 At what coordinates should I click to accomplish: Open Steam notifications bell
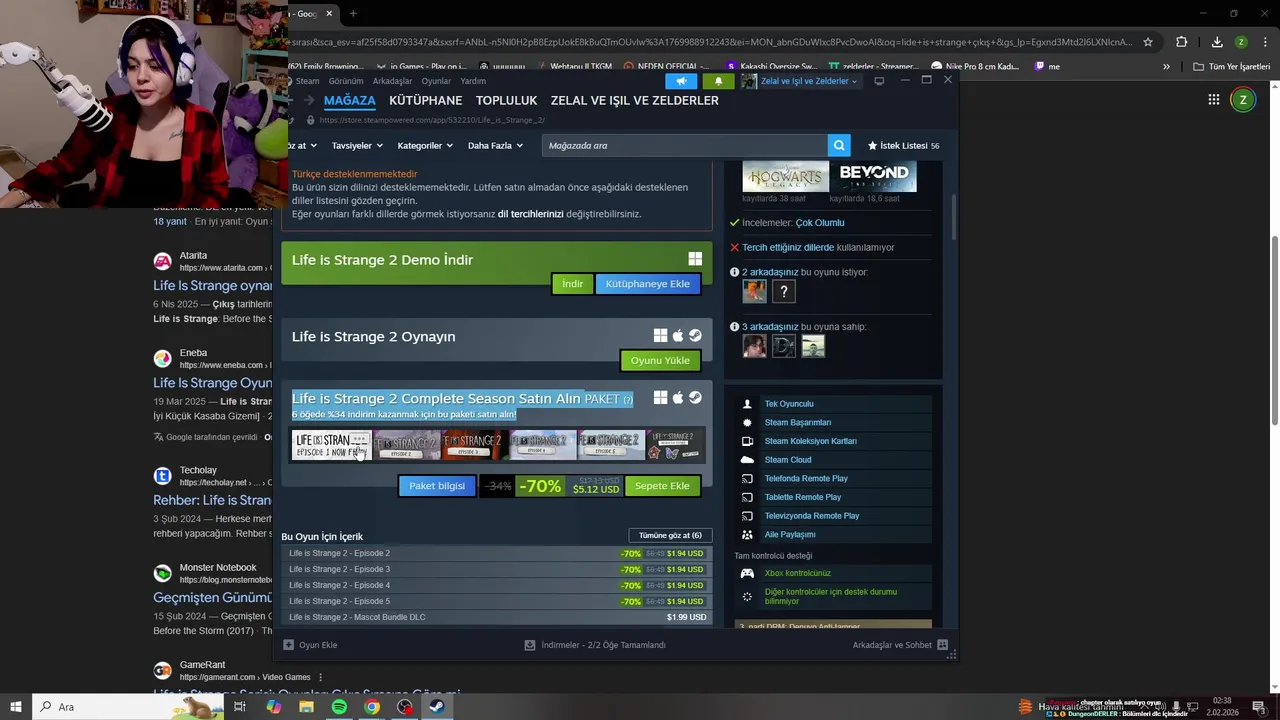(717, 81)
